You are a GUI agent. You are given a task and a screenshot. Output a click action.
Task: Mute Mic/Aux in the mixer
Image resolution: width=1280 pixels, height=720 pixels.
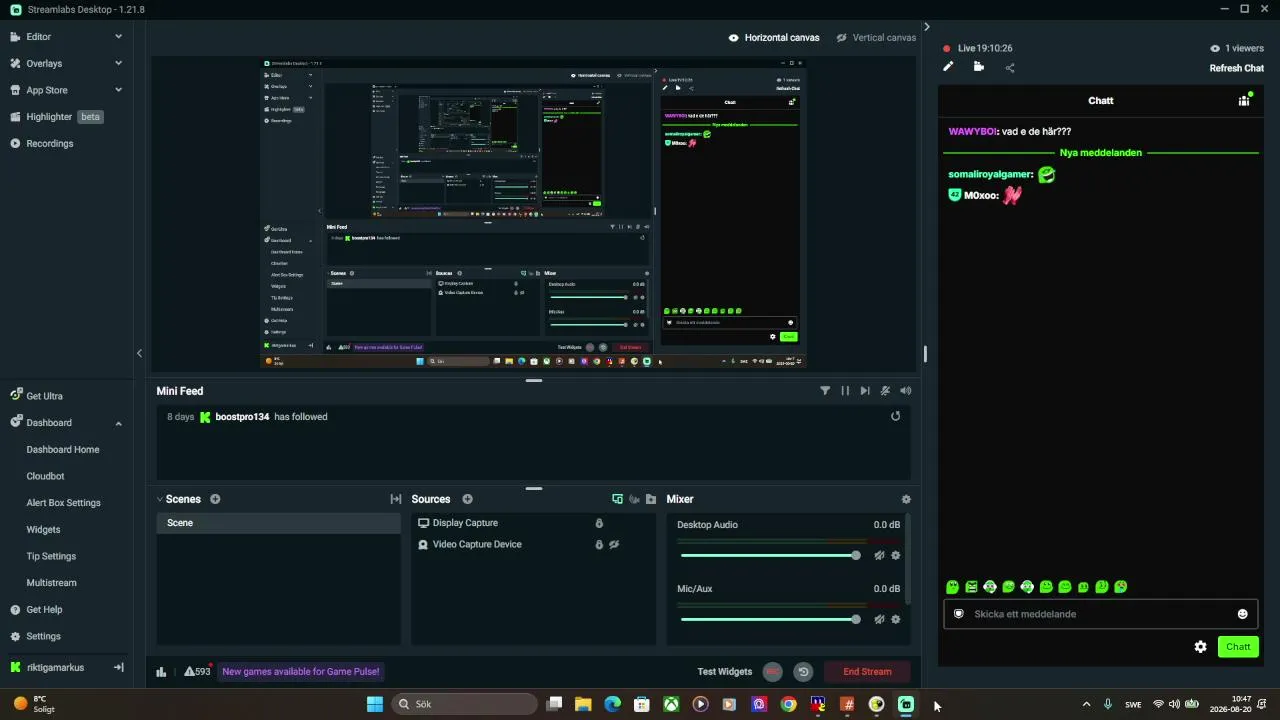tap(879, 619)
